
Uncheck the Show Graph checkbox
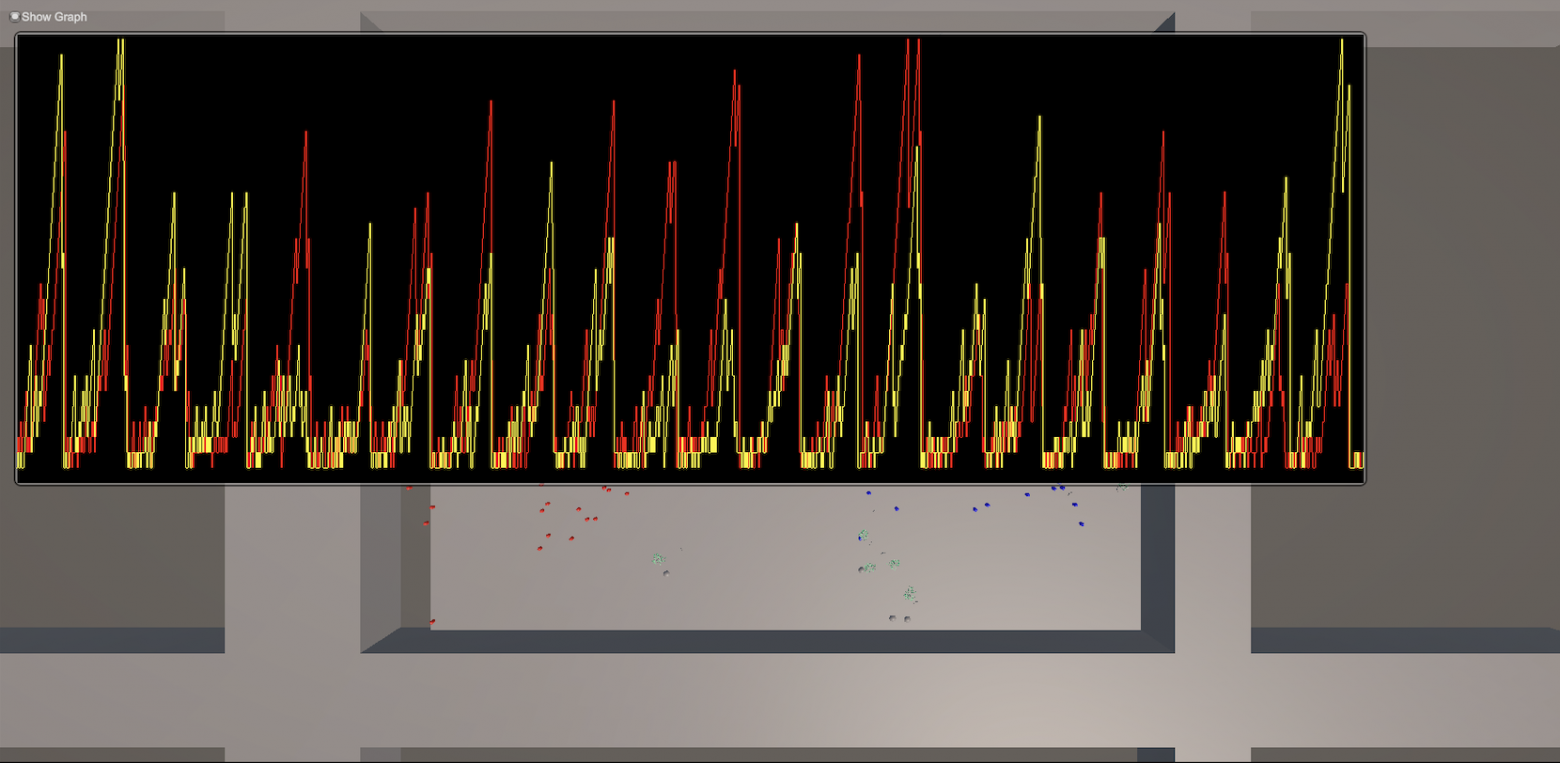pyautogui.click(x=14, y=16)
